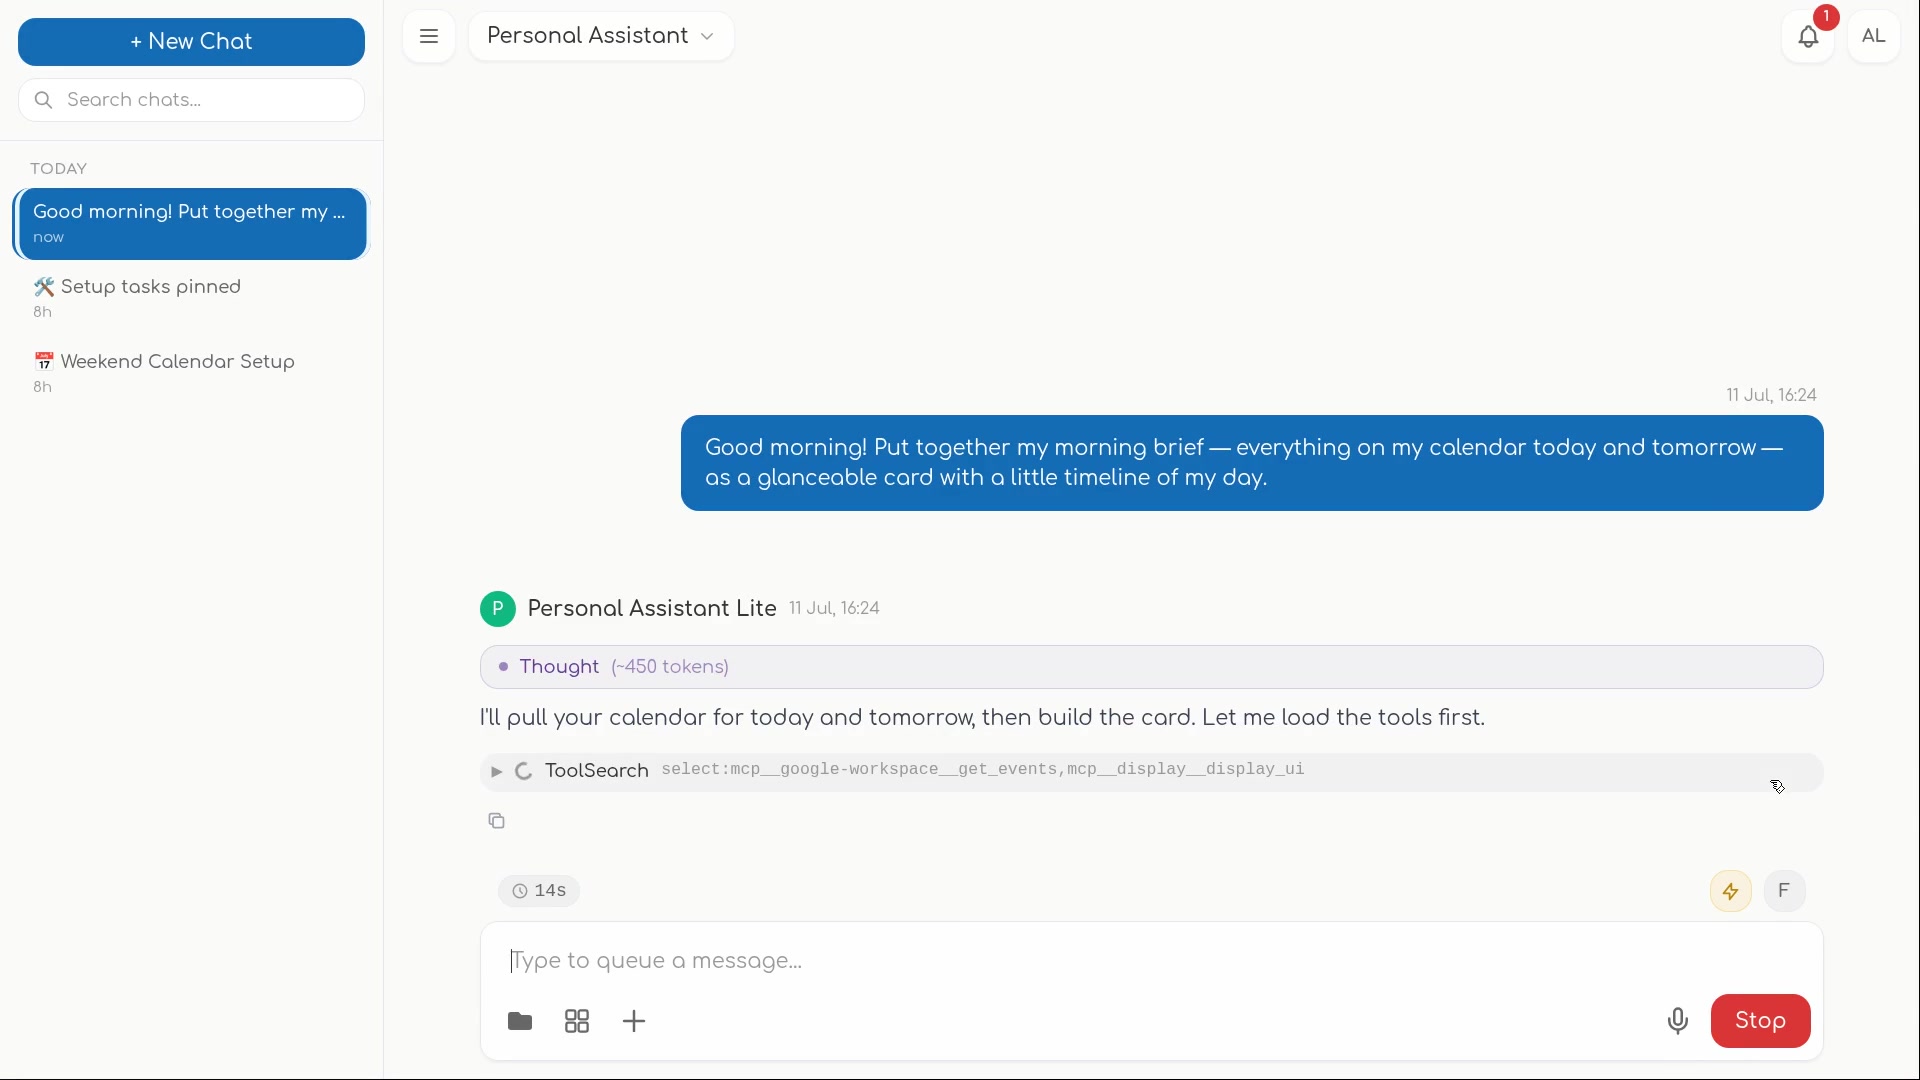Stop the running response
This screenshot has height=1080, width=1920.
click(x=1760, y=1021)
